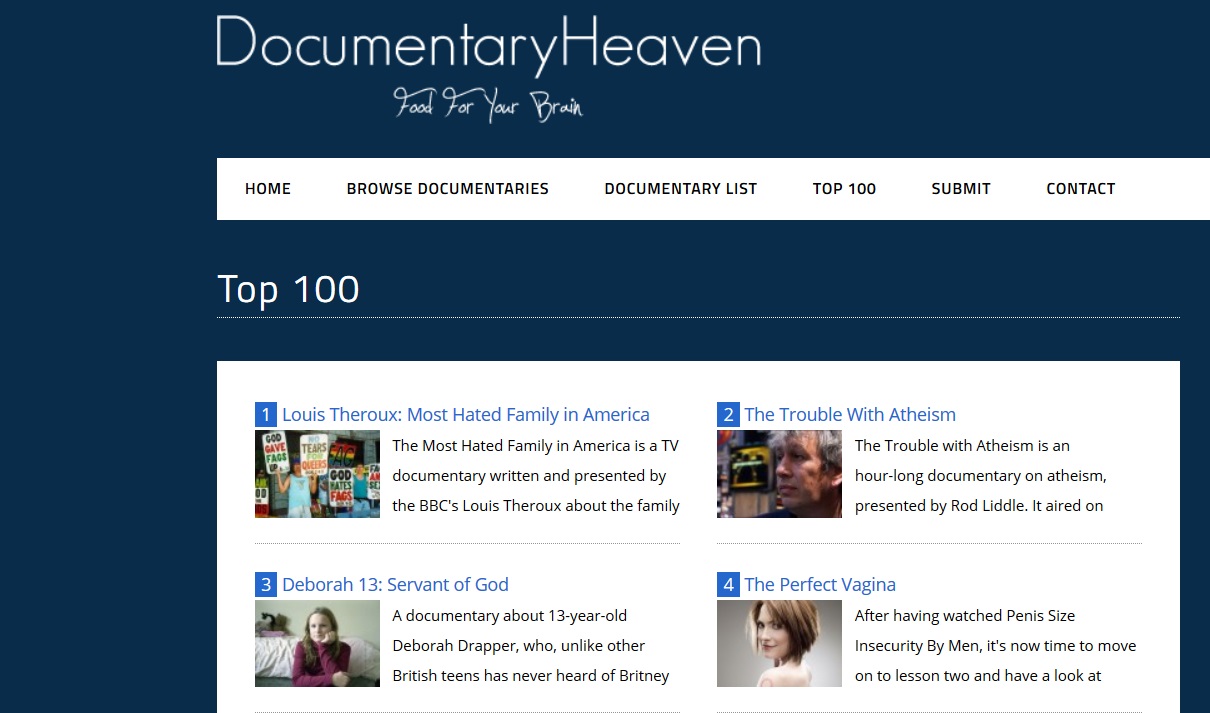Open the Contact page

coord(1080,189)
